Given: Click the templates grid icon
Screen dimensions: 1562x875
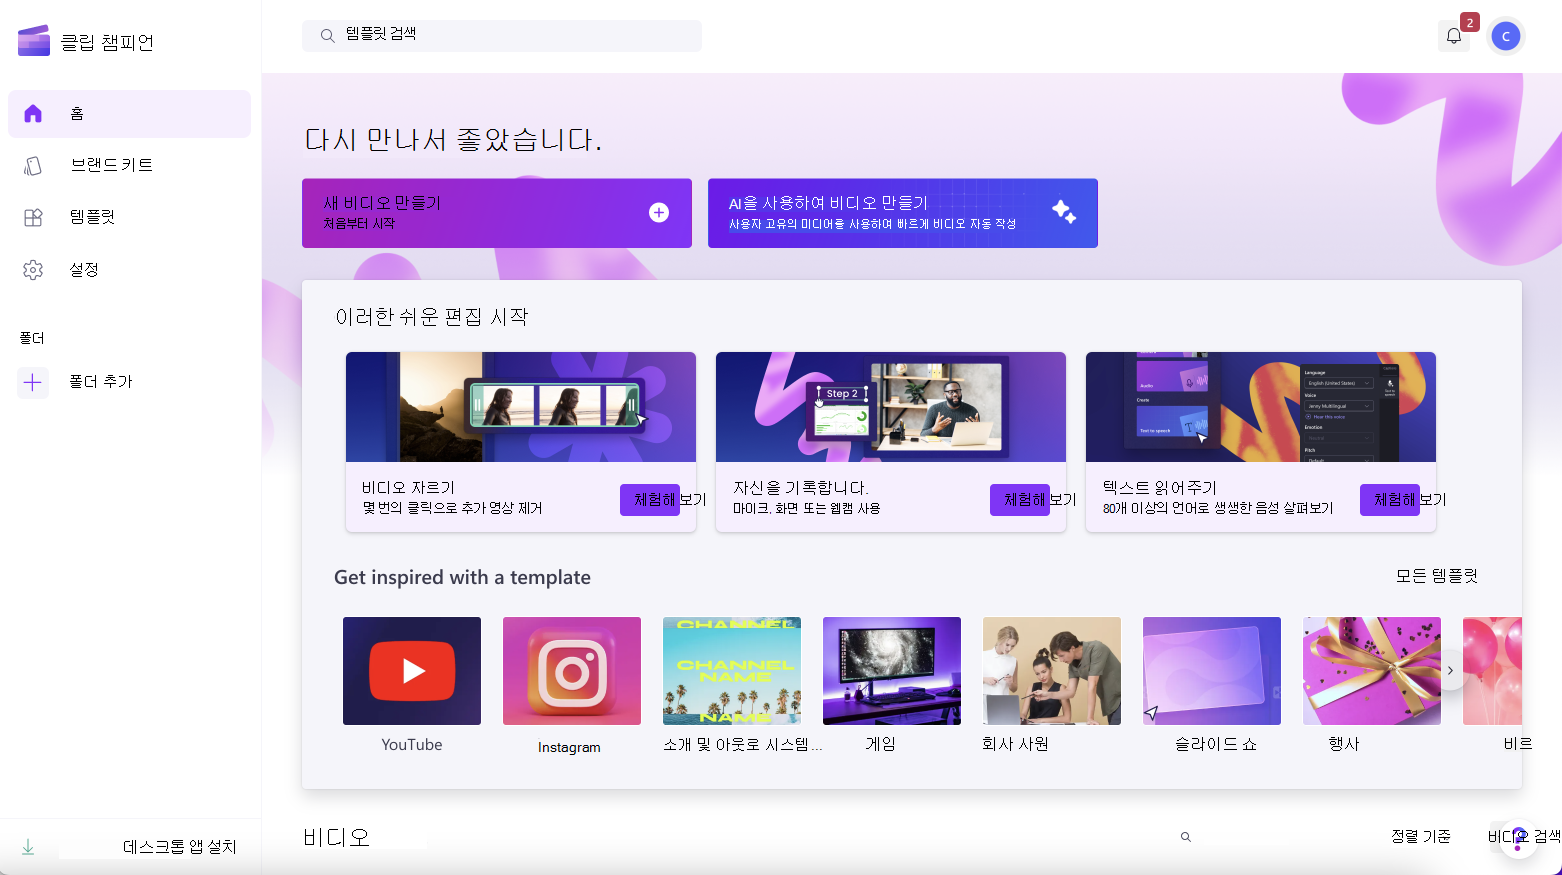Looking at the screenshot, I should 33,217.
